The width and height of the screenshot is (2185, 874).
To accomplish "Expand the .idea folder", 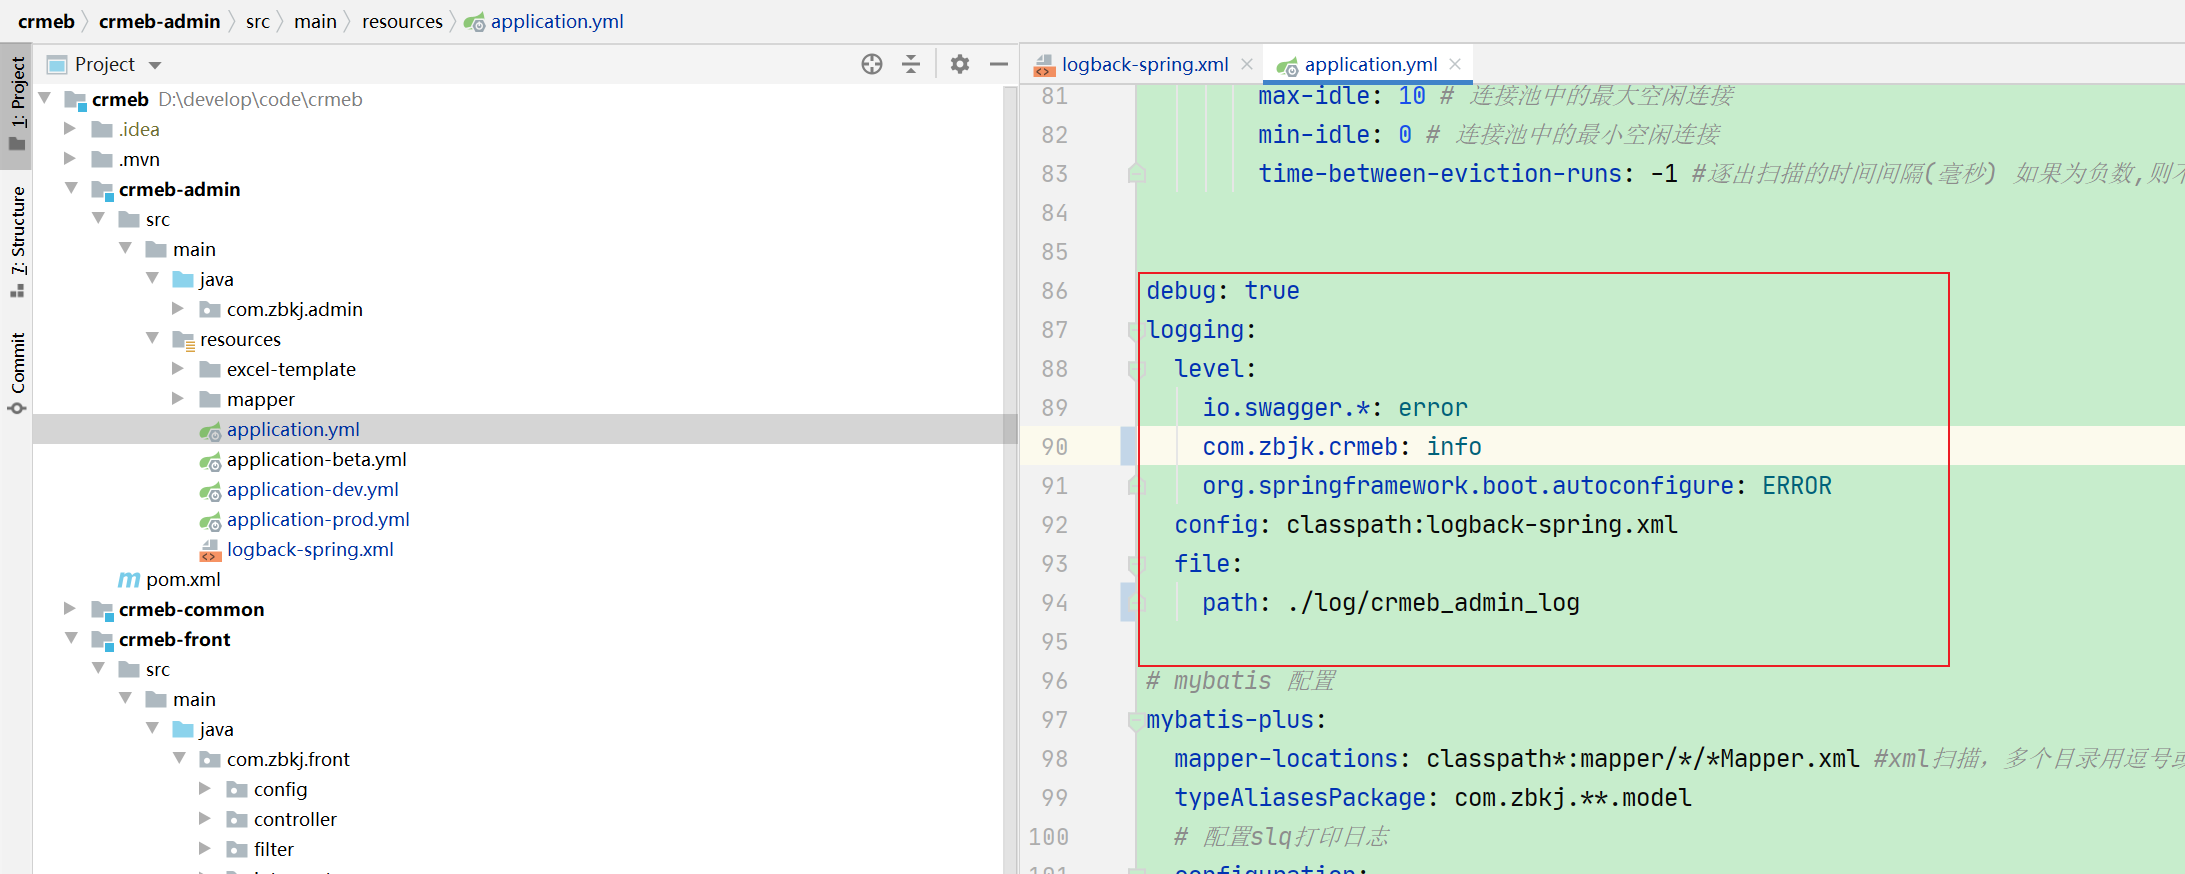I will pyautogui.click(x=70, y=128).
